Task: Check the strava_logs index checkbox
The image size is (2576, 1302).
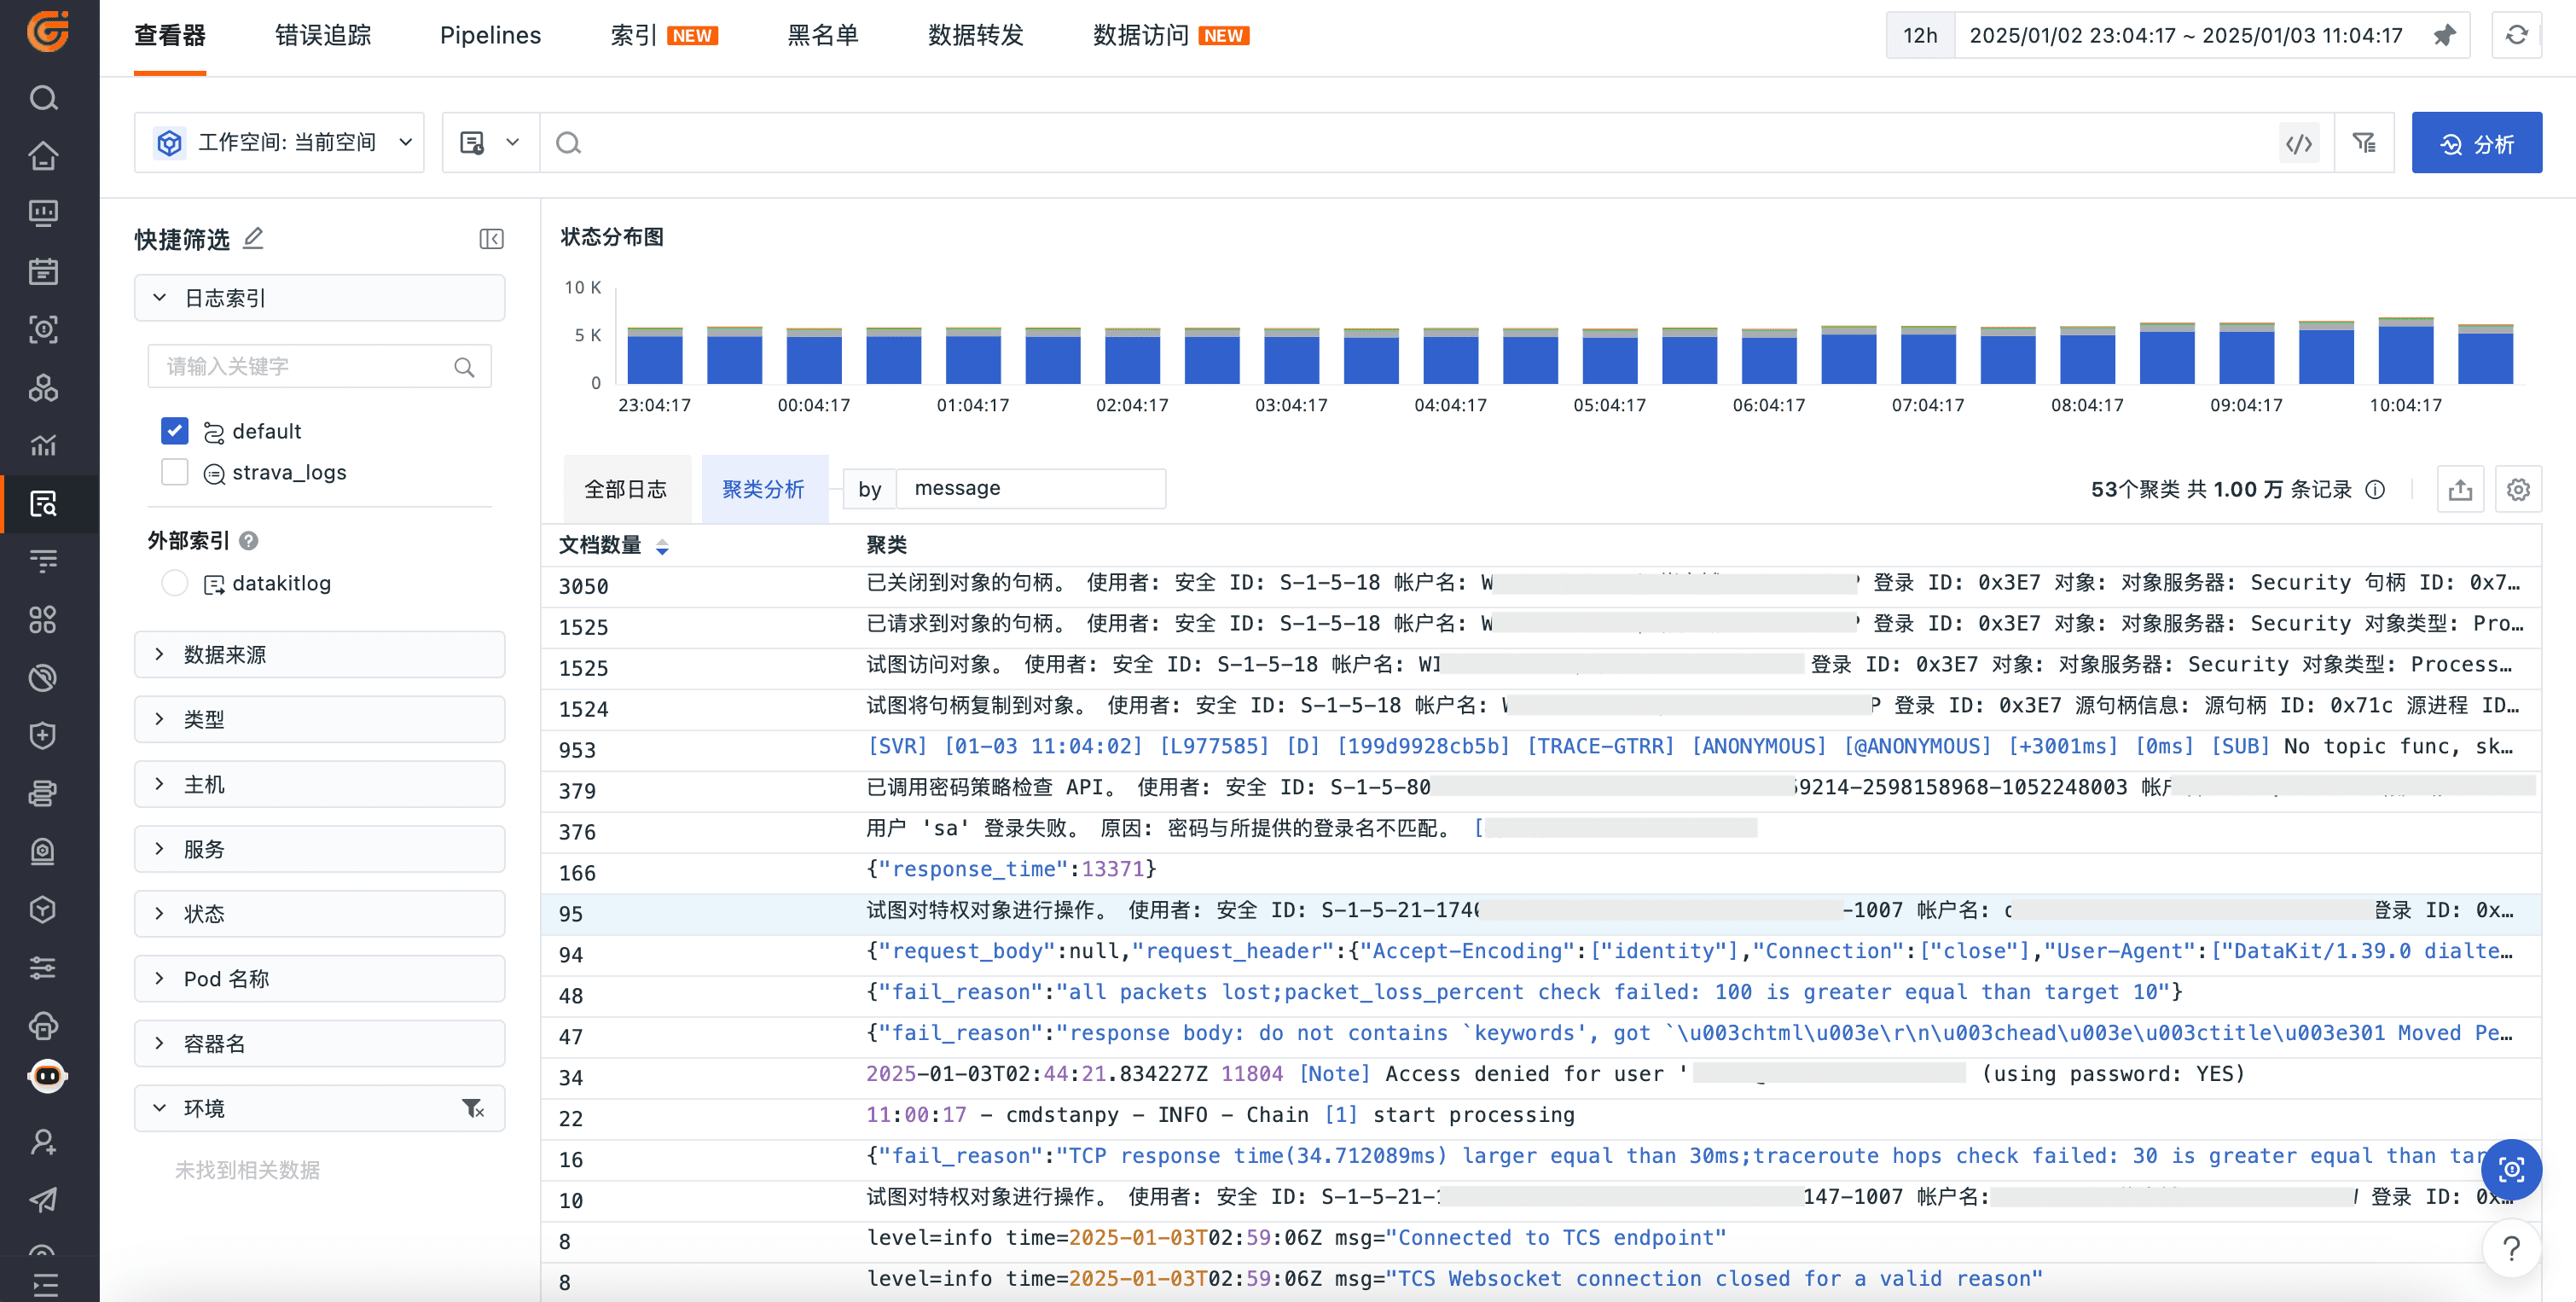Action: click(x=175, y=472)
